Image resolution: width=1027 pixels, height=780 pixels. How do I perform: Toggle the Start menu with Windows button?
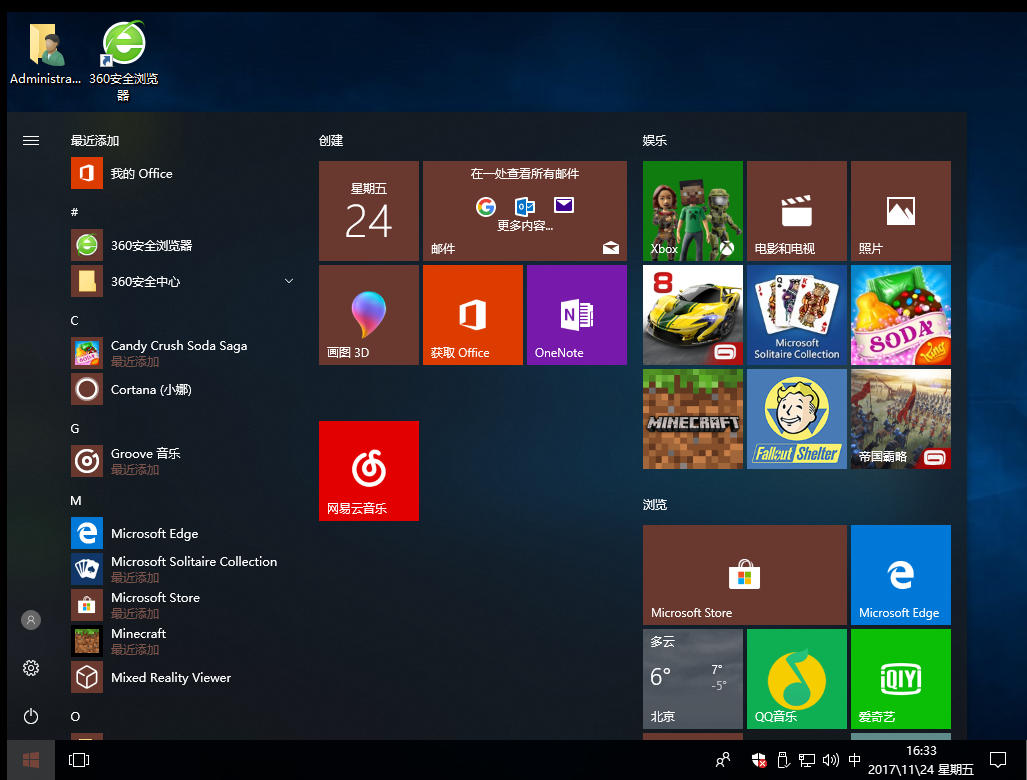coord(31,760)
